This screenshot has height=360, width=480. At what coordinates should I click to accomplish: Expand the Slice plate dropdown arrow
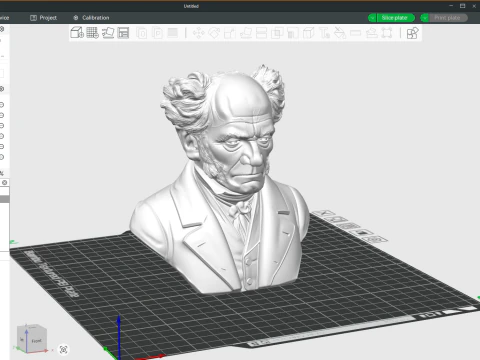[x=372, y=18]
